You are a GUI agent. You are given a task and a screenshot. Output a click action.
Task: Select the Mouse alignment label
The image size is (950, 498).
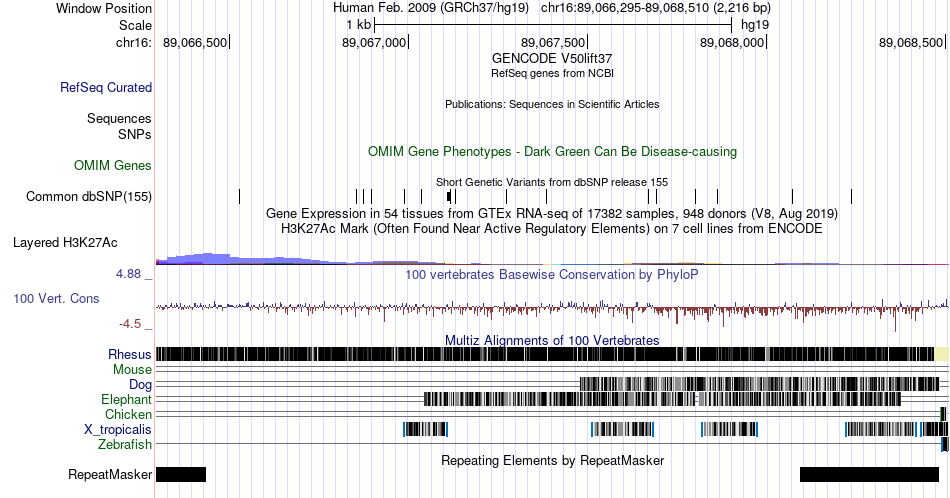click(x=132, y=370)
